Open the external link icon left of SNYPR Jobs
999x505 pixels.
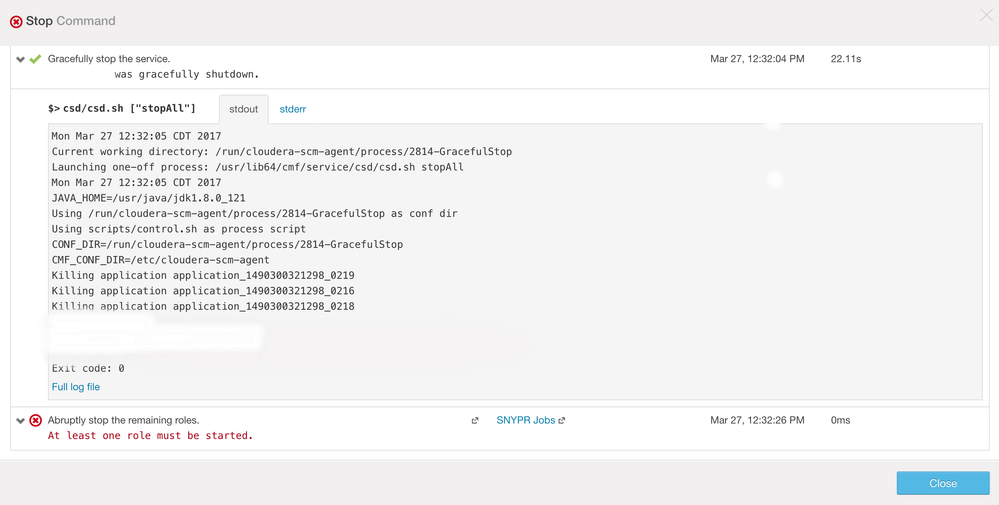pyautogui.click(x=475, y=421)
